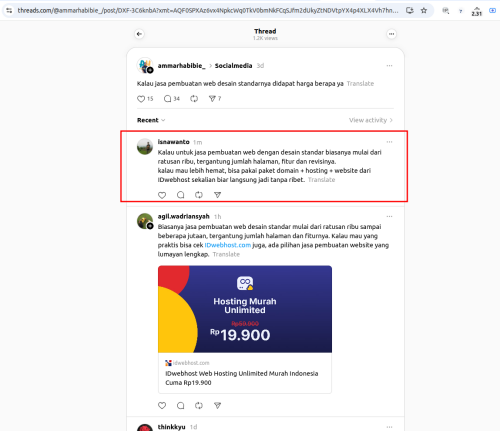Repost the agil.wadriansyah reply
The width and height of the screenshot is (500, 431).
(199, 406)
